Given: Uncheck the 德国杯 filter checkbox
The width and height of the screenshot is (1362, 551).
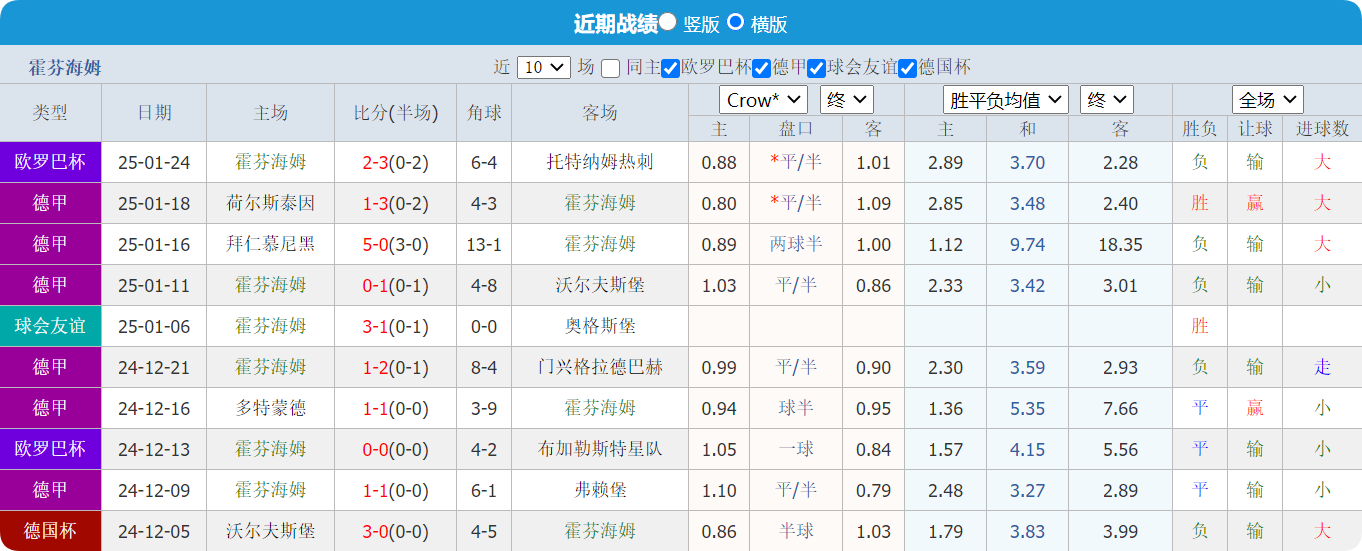Looking at the screenshot, I should pyautogui.click(x=907, y=69).
